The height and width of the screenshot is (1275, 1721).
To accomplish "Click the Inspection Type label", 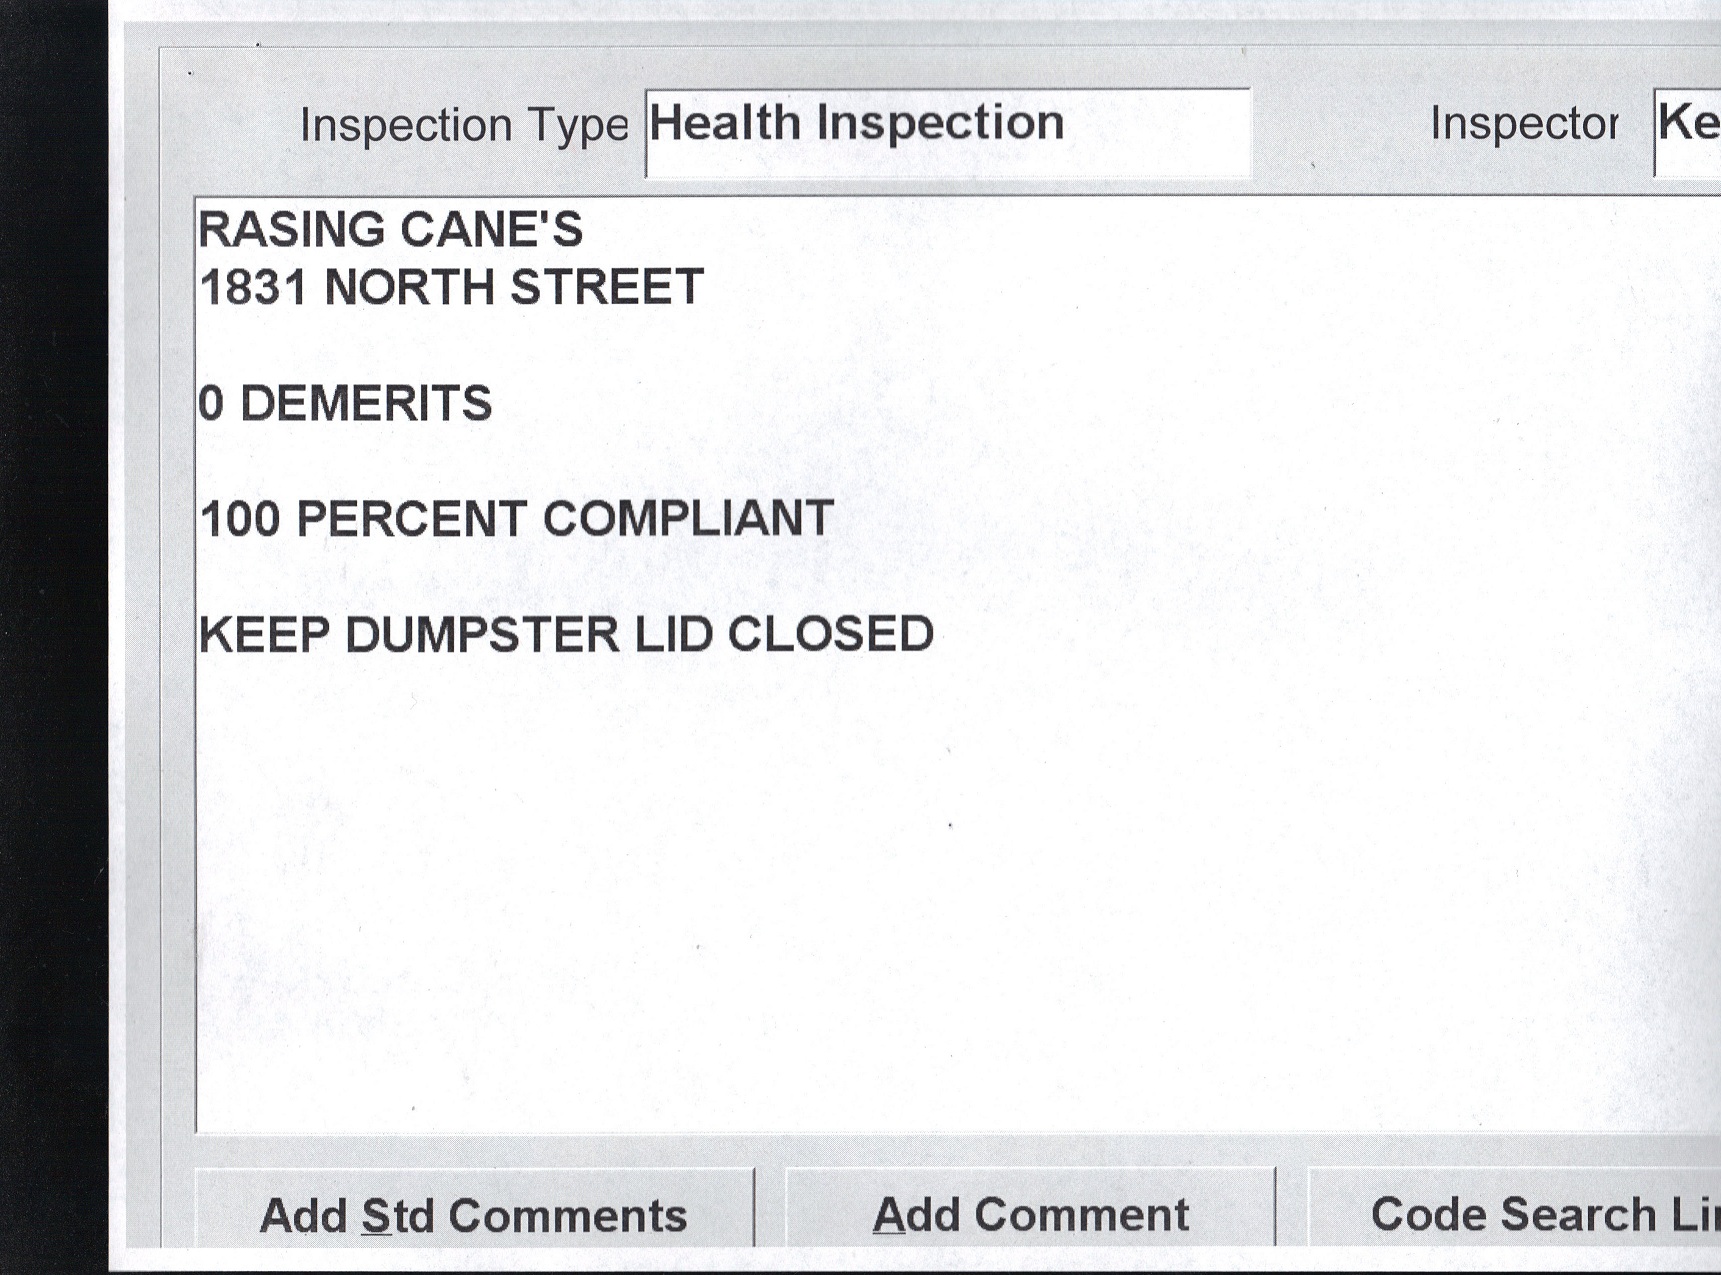I will tap(464, 126).
